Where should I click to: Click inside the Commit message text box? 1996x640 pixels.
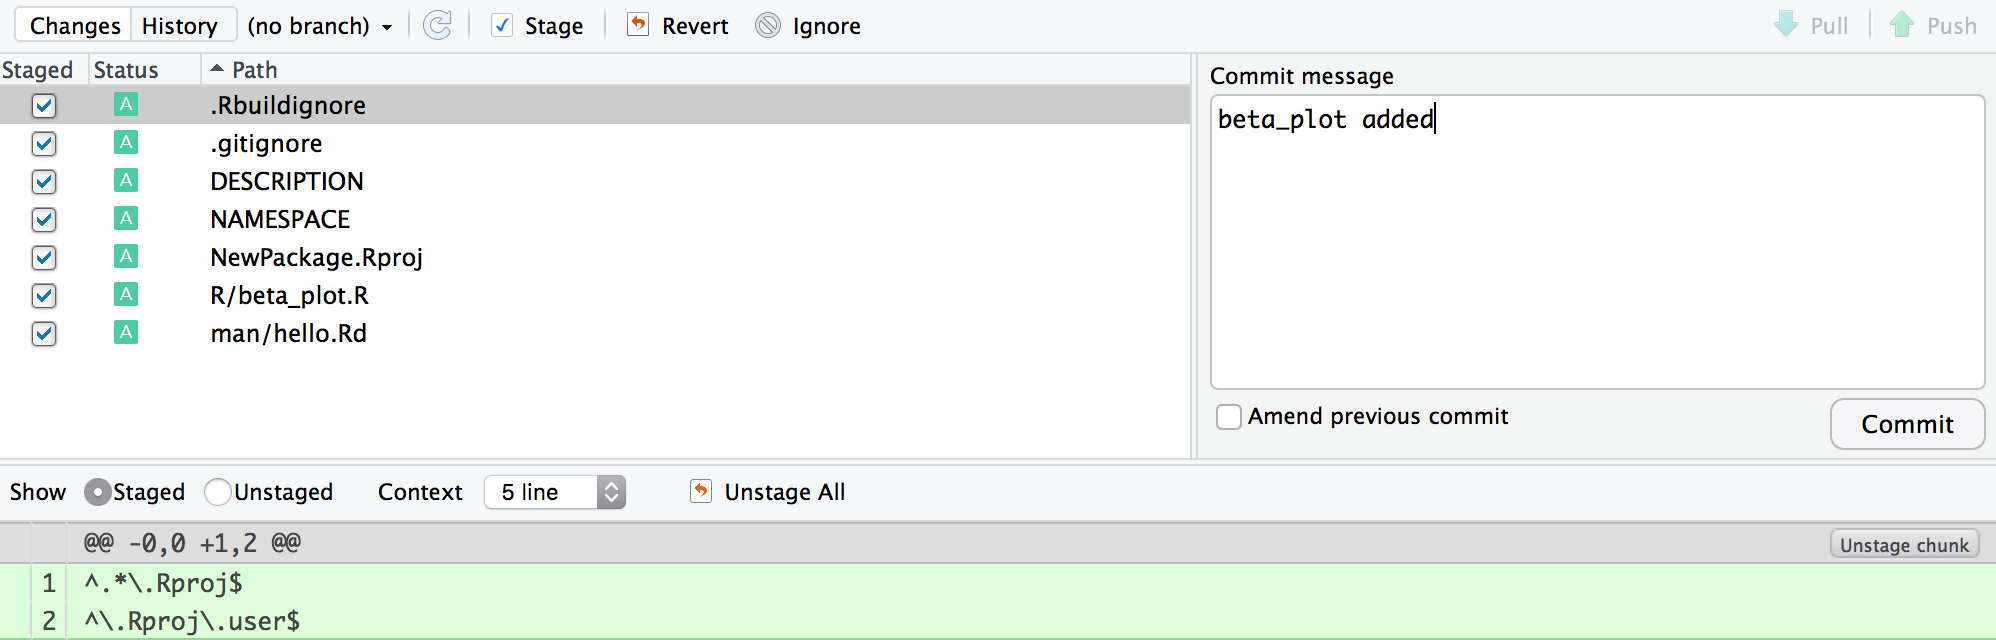(x=1597, y=242)
